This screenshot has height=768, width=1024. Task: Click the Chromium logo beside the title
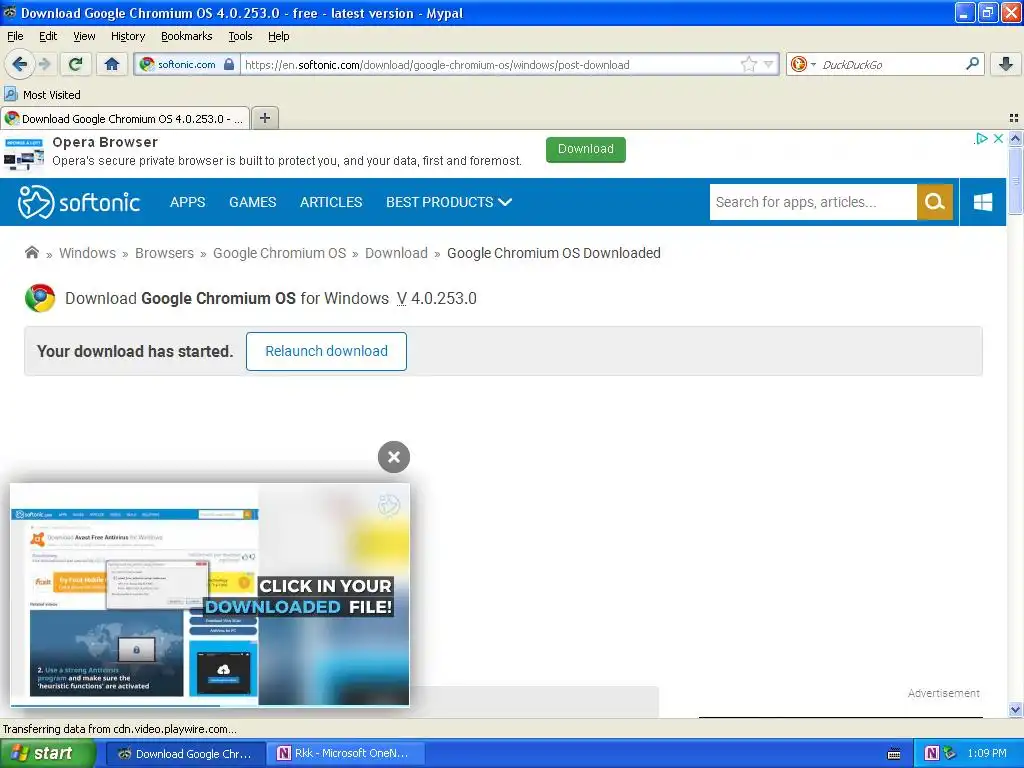click(x=40, y=298)
